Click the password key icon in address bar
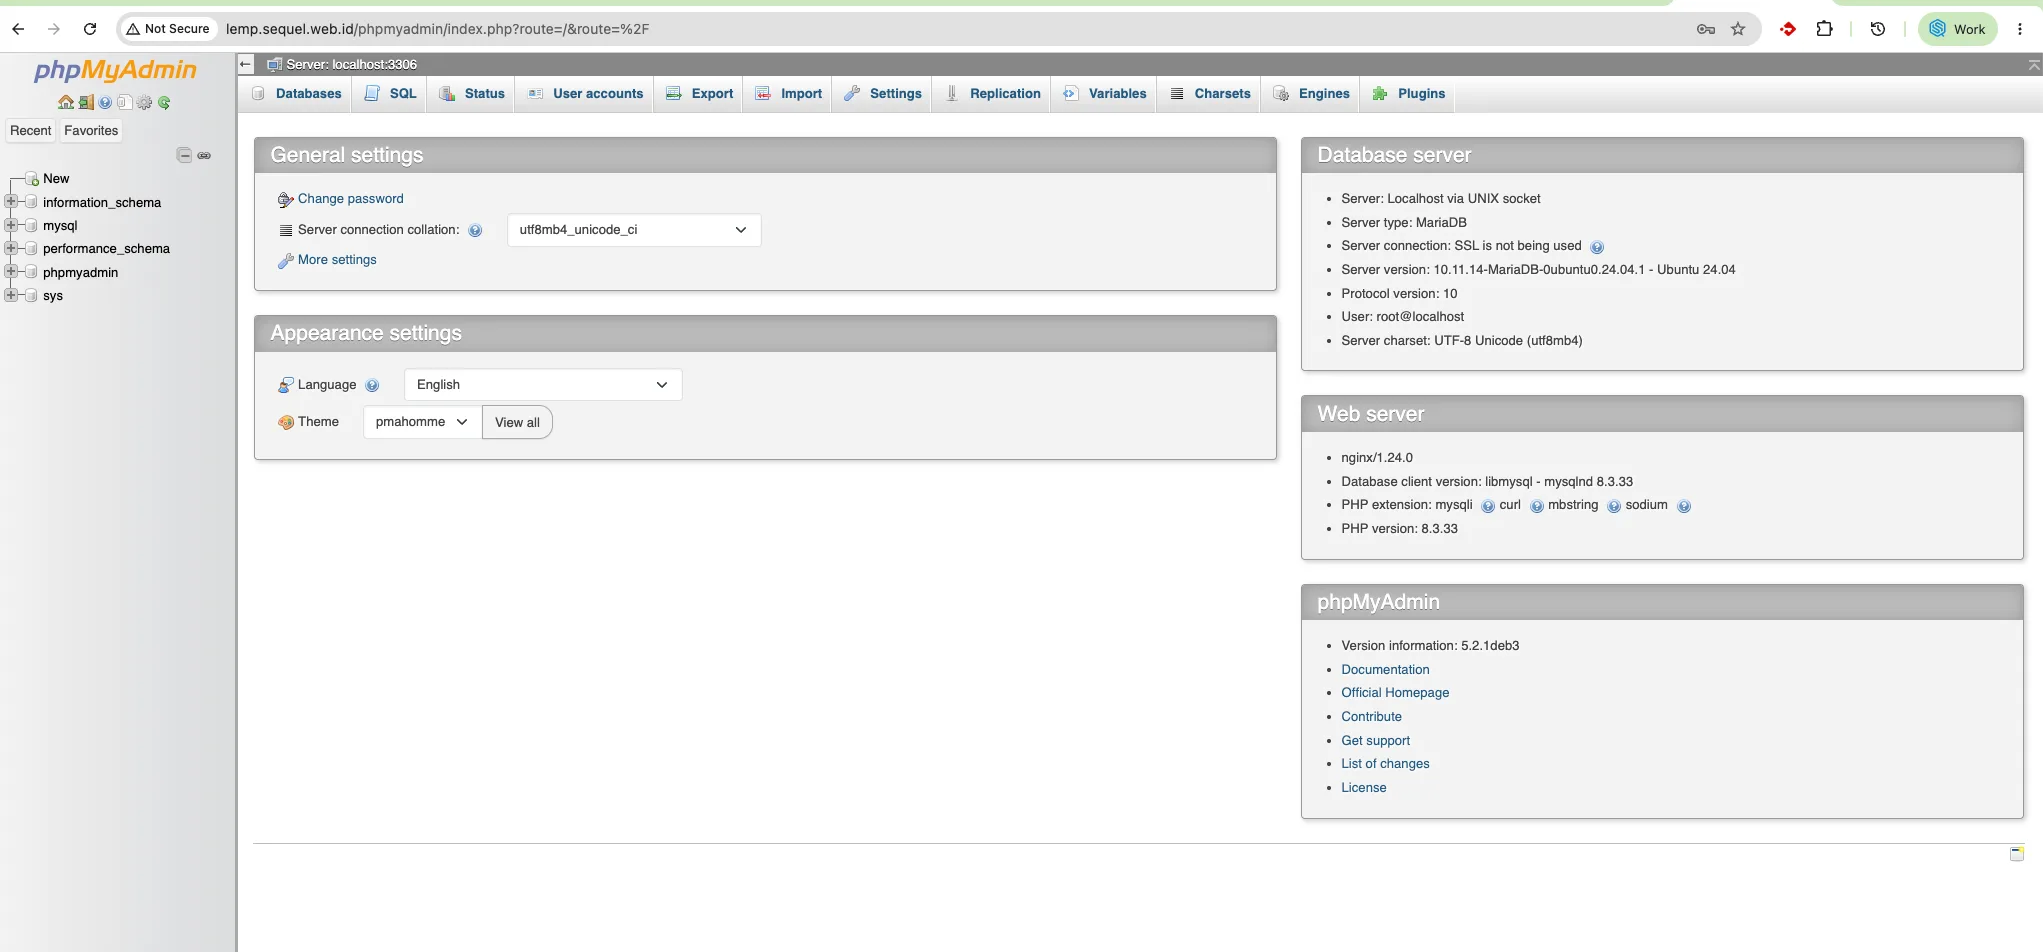Screen dimensions: 2043x952 pos(1706,29)
